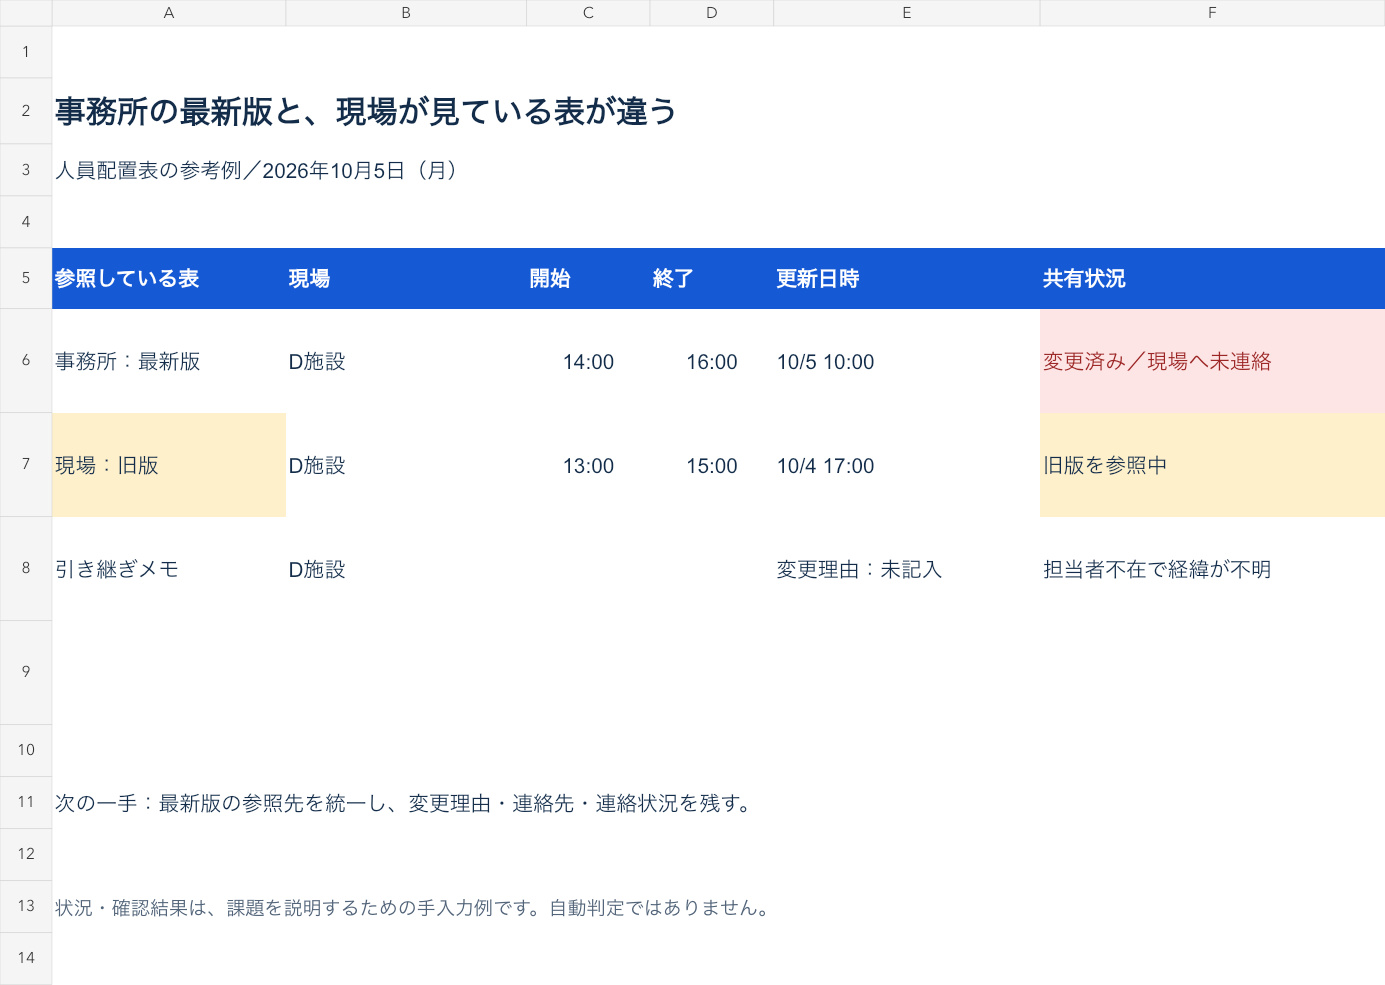Select the 引き継ぎメモ cell

coord(169,569)
